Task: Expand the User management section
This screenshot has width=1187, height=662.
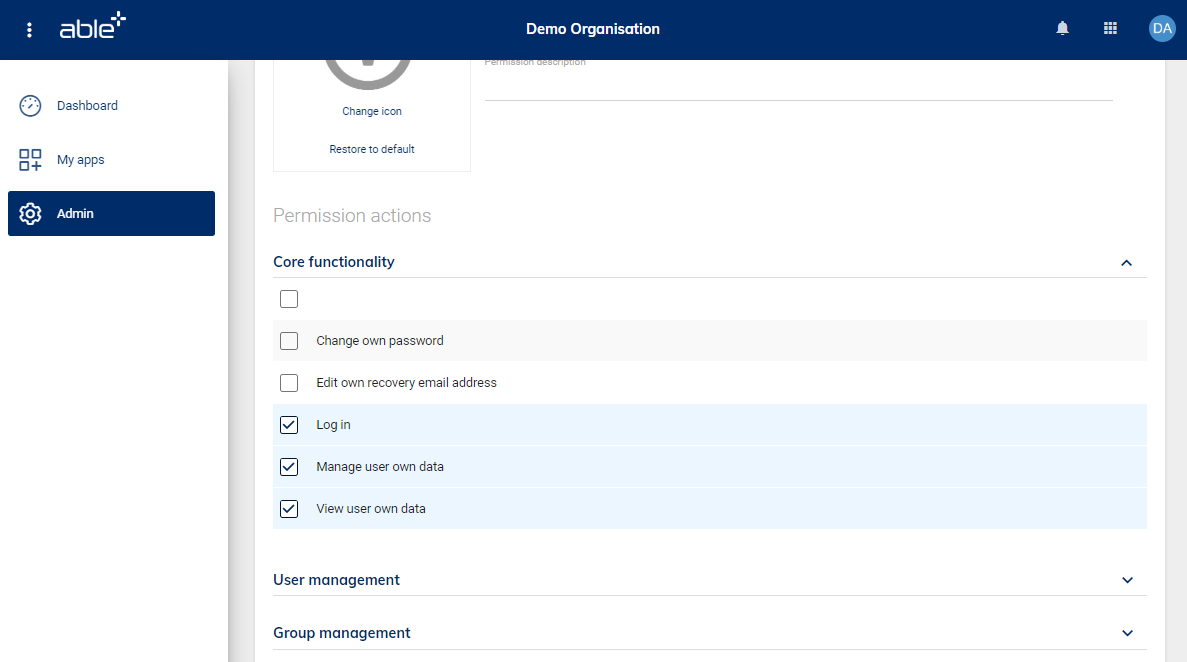Action: coord(1127,580)
